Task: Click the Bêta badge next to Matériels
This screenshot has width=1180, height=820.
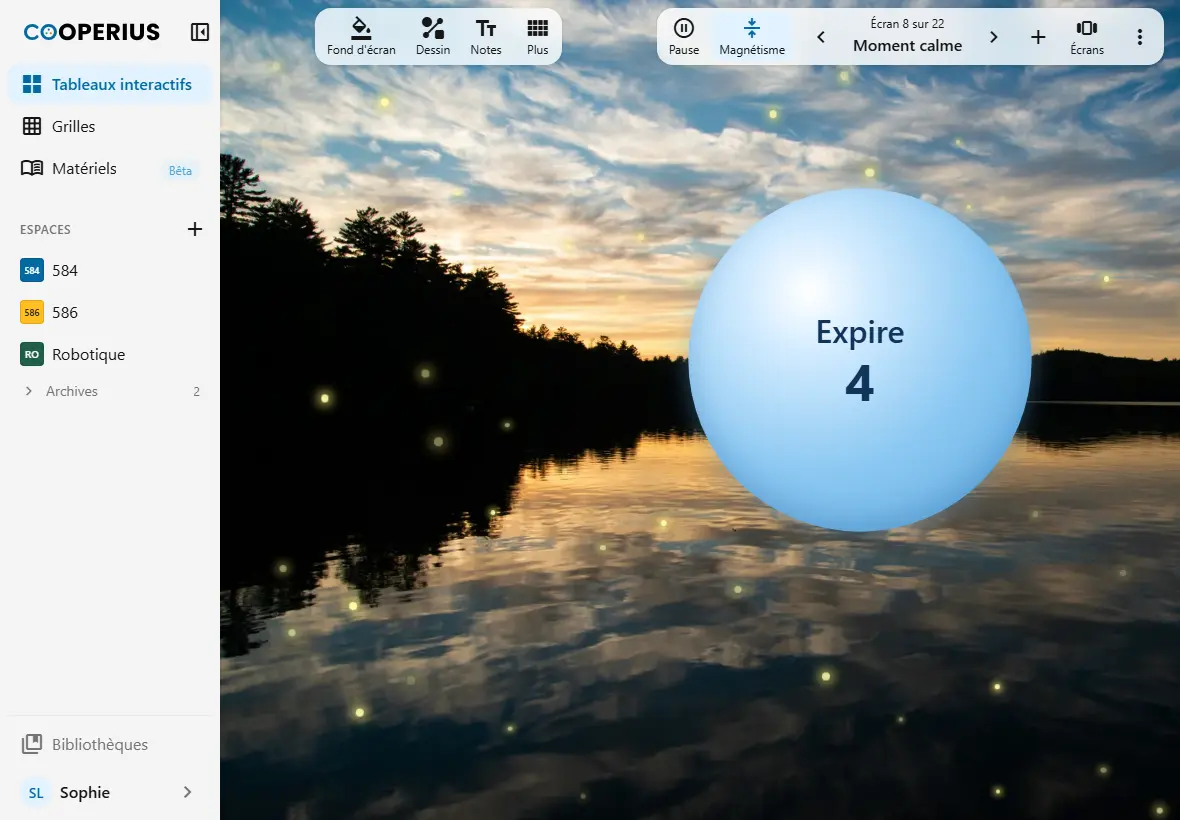Action: point(180,171)
